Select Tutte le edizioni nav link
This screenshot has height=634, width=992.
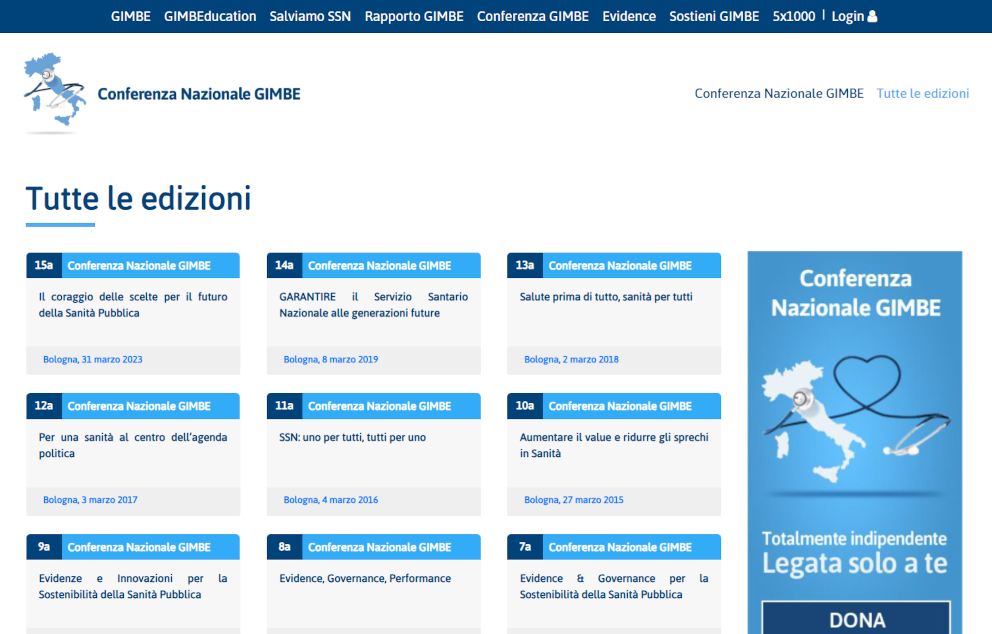coord(922,94)
